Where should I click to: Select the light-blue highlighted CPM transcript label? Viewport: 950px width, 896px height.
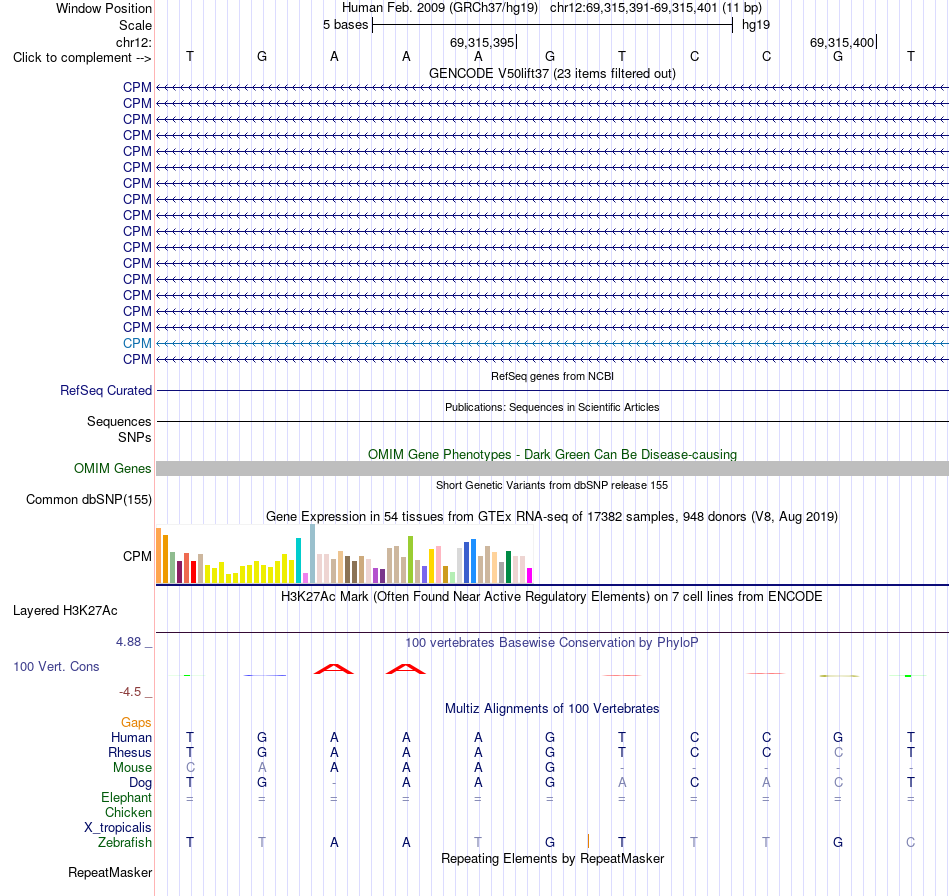click(137, 343)
